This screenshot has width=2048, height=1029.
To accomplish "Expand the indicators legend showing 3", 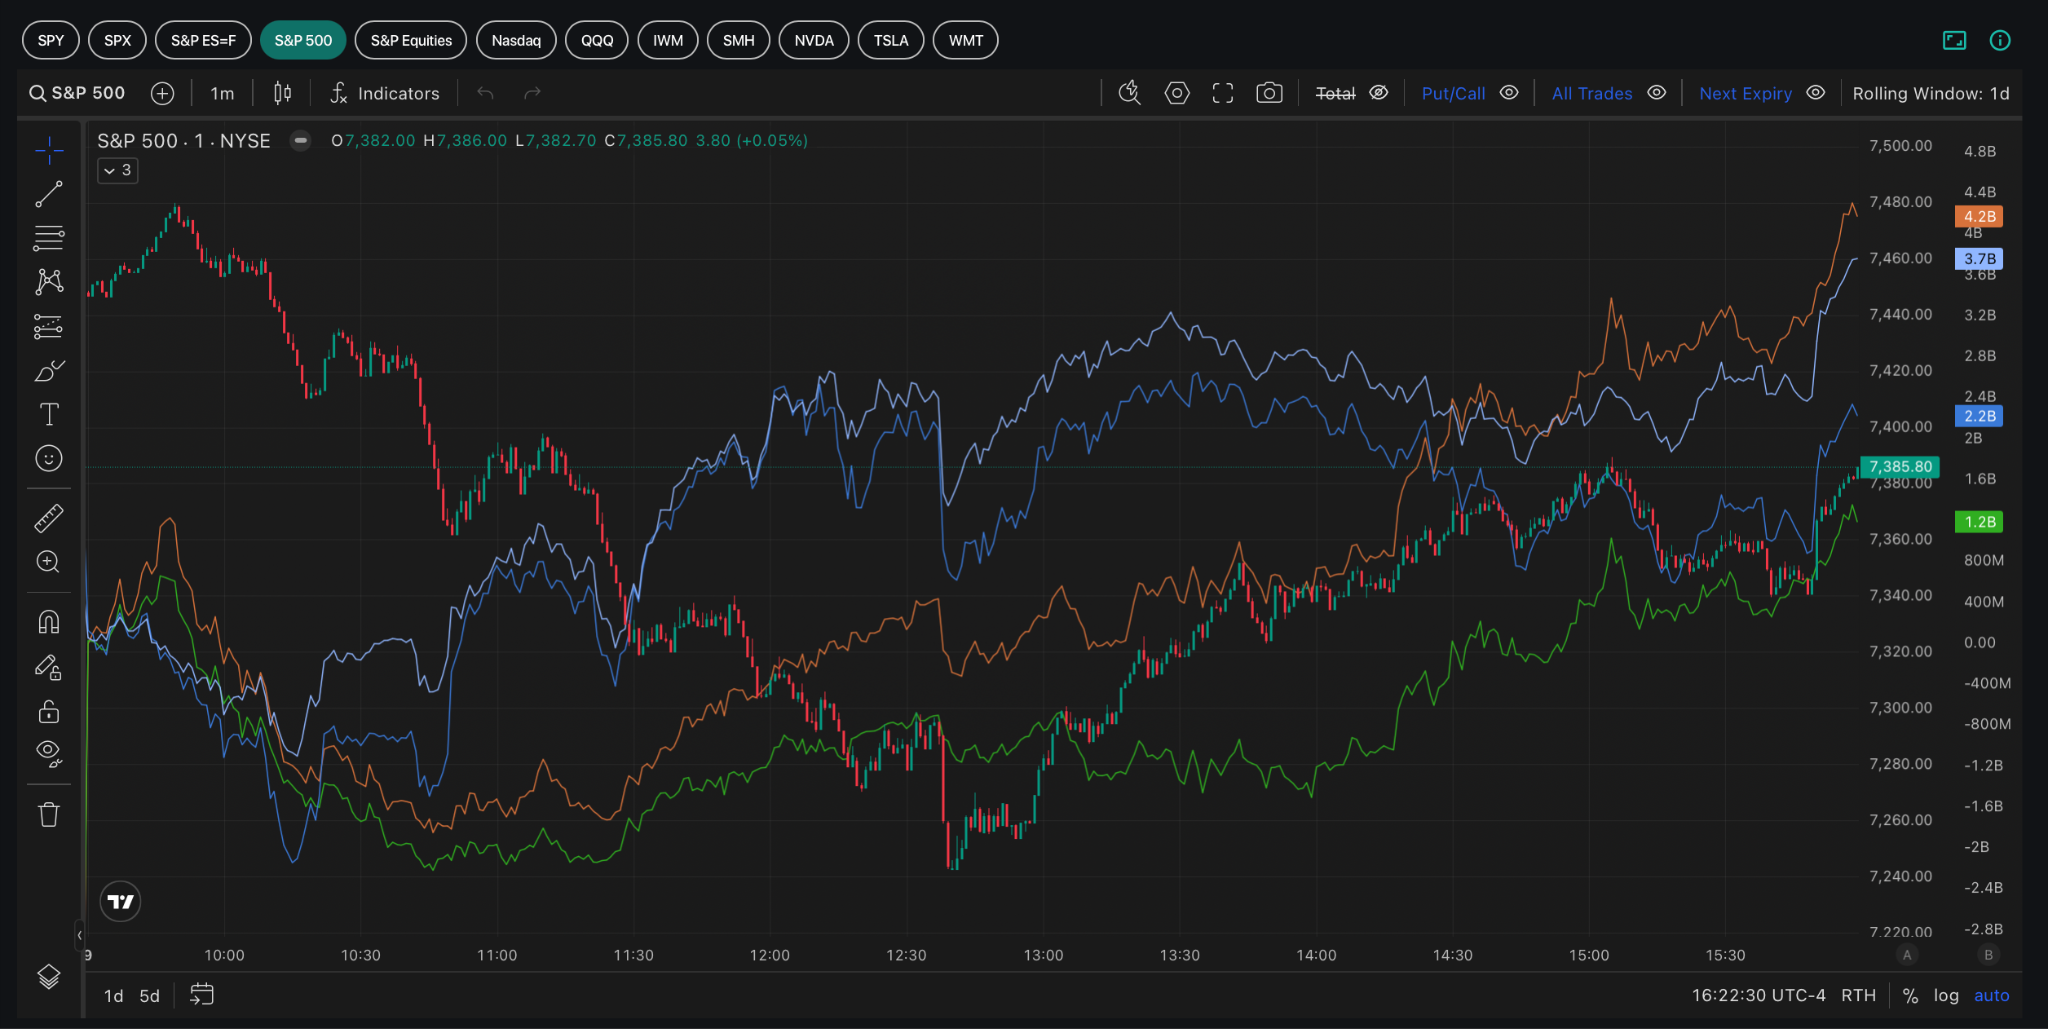I will (x=118, y=171).
